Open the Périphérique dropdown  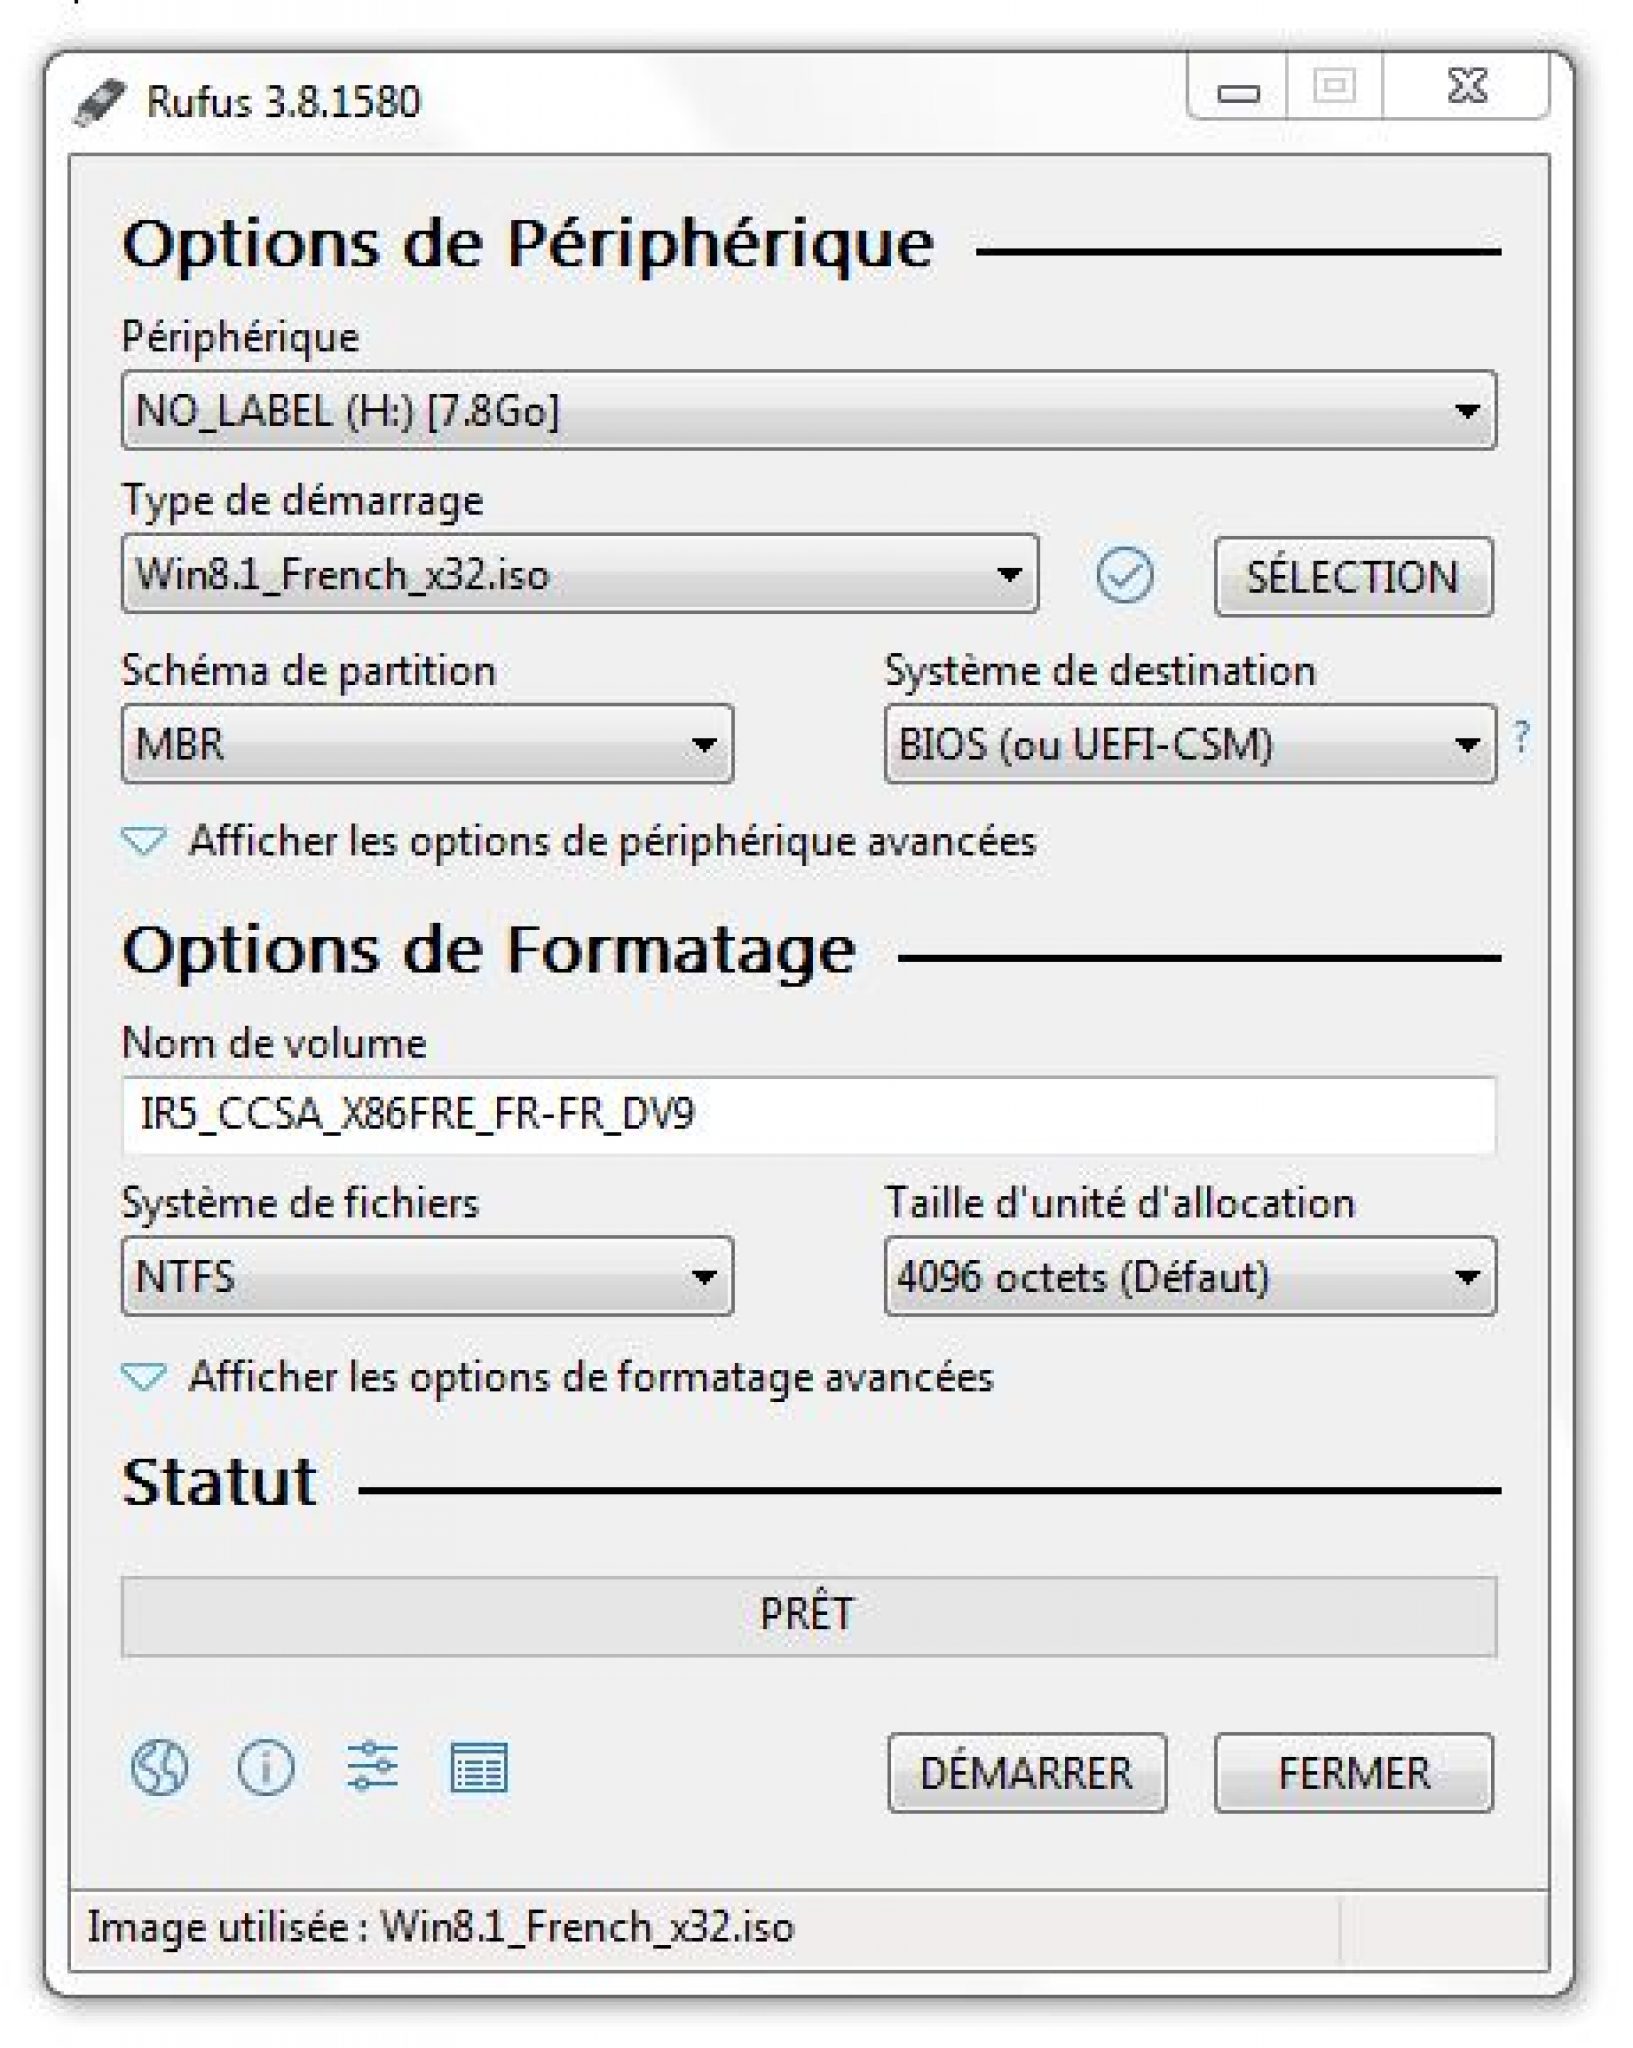808,411
